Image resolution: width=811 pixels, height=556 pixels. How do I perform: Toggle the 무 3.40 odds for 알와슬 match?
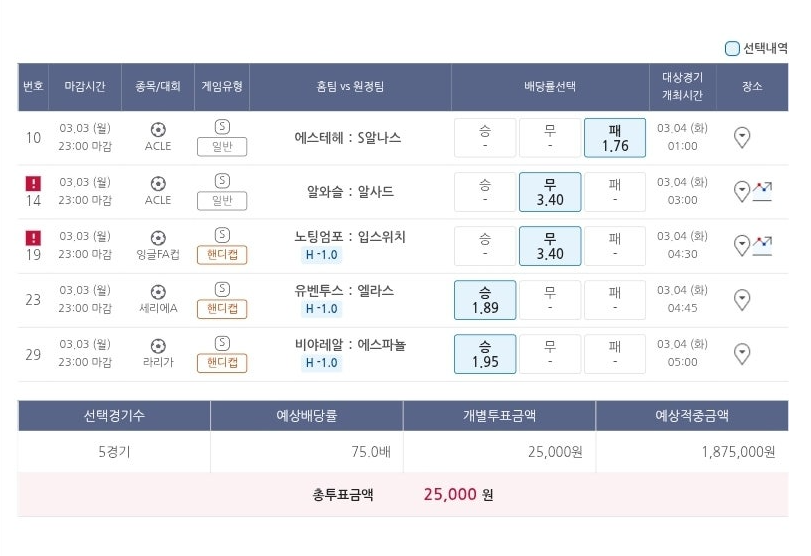pos(550,192)
